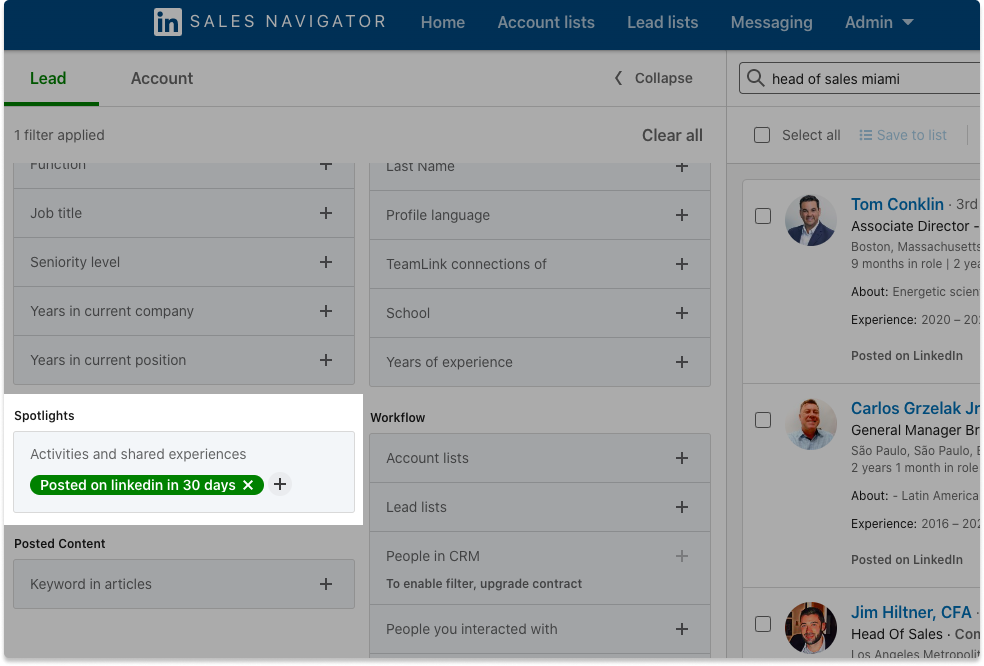
Task: Add a Job title filter
Action: (326, 213)
